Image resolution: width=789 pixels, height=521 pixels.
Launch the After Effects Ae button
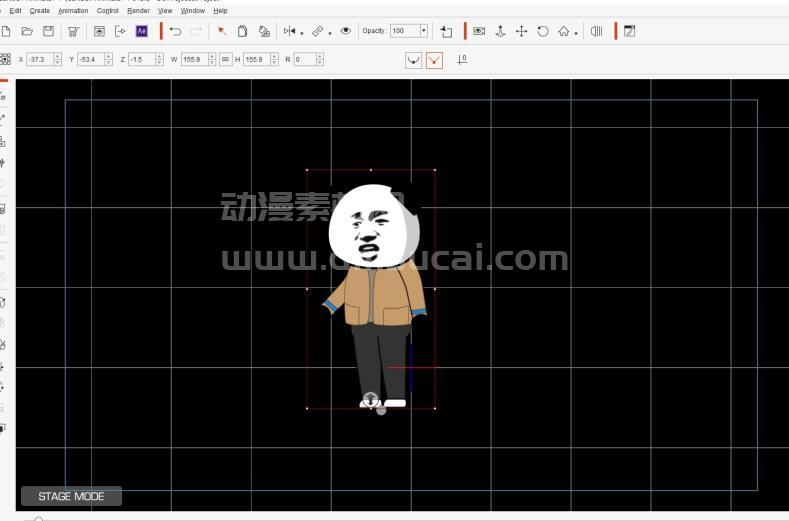pyautogui.click(x=141, y=31)
